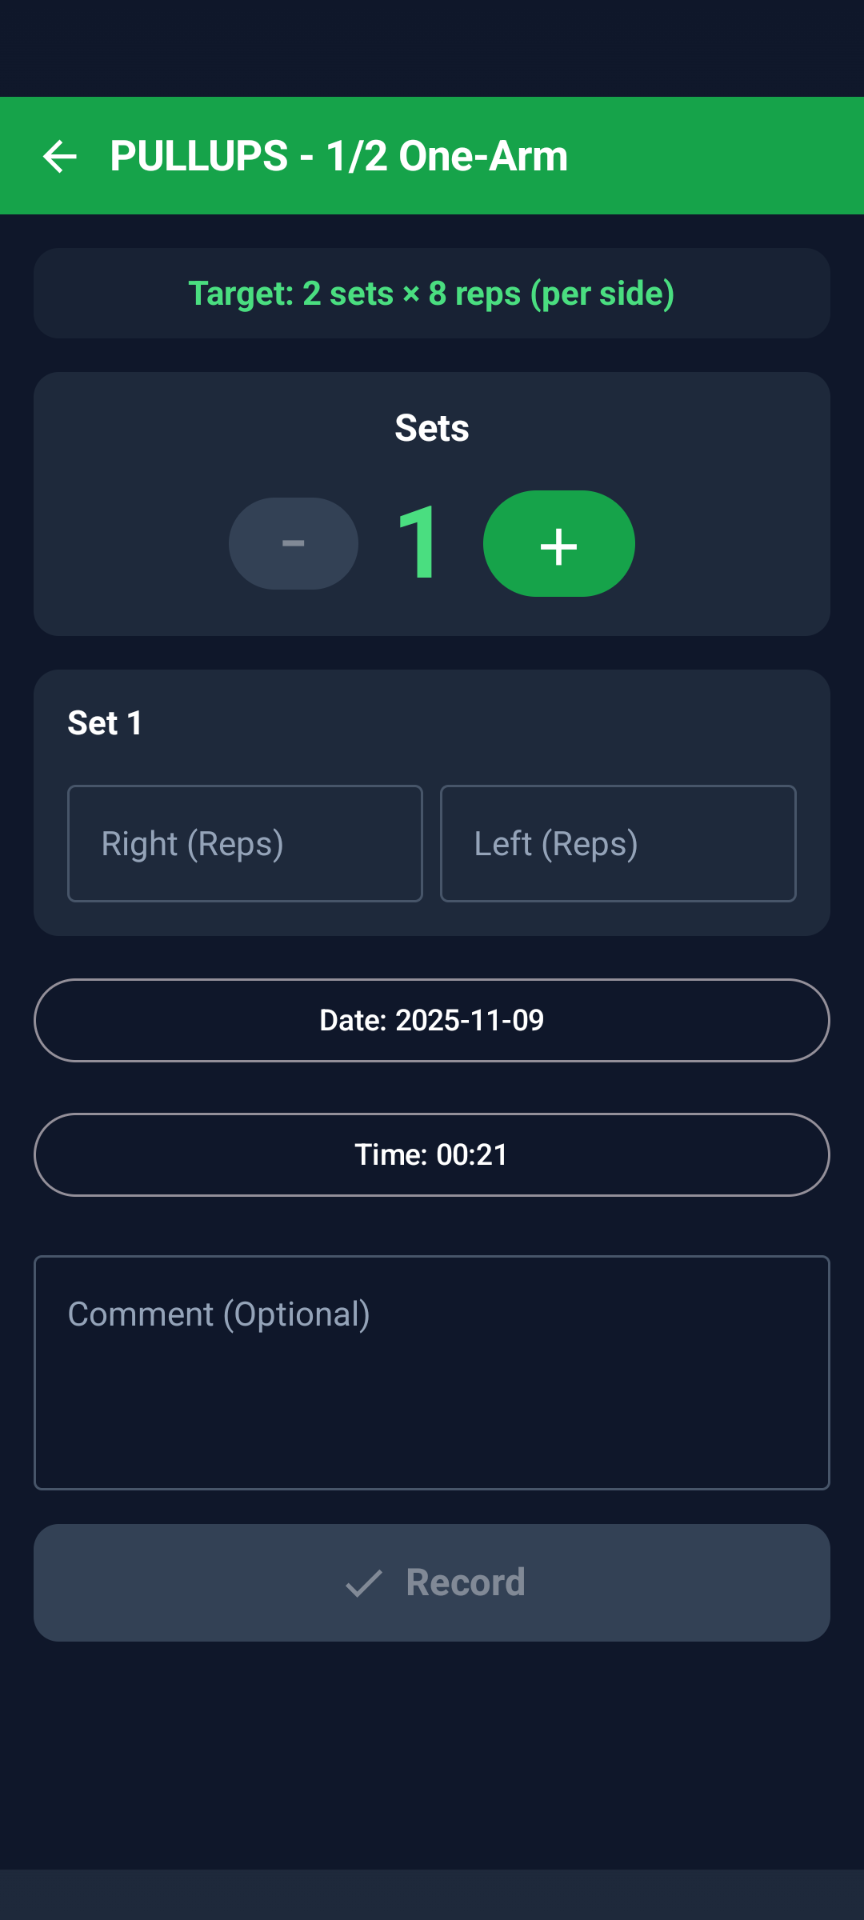Focus the Right (Reps) input field

coord(245,844)
